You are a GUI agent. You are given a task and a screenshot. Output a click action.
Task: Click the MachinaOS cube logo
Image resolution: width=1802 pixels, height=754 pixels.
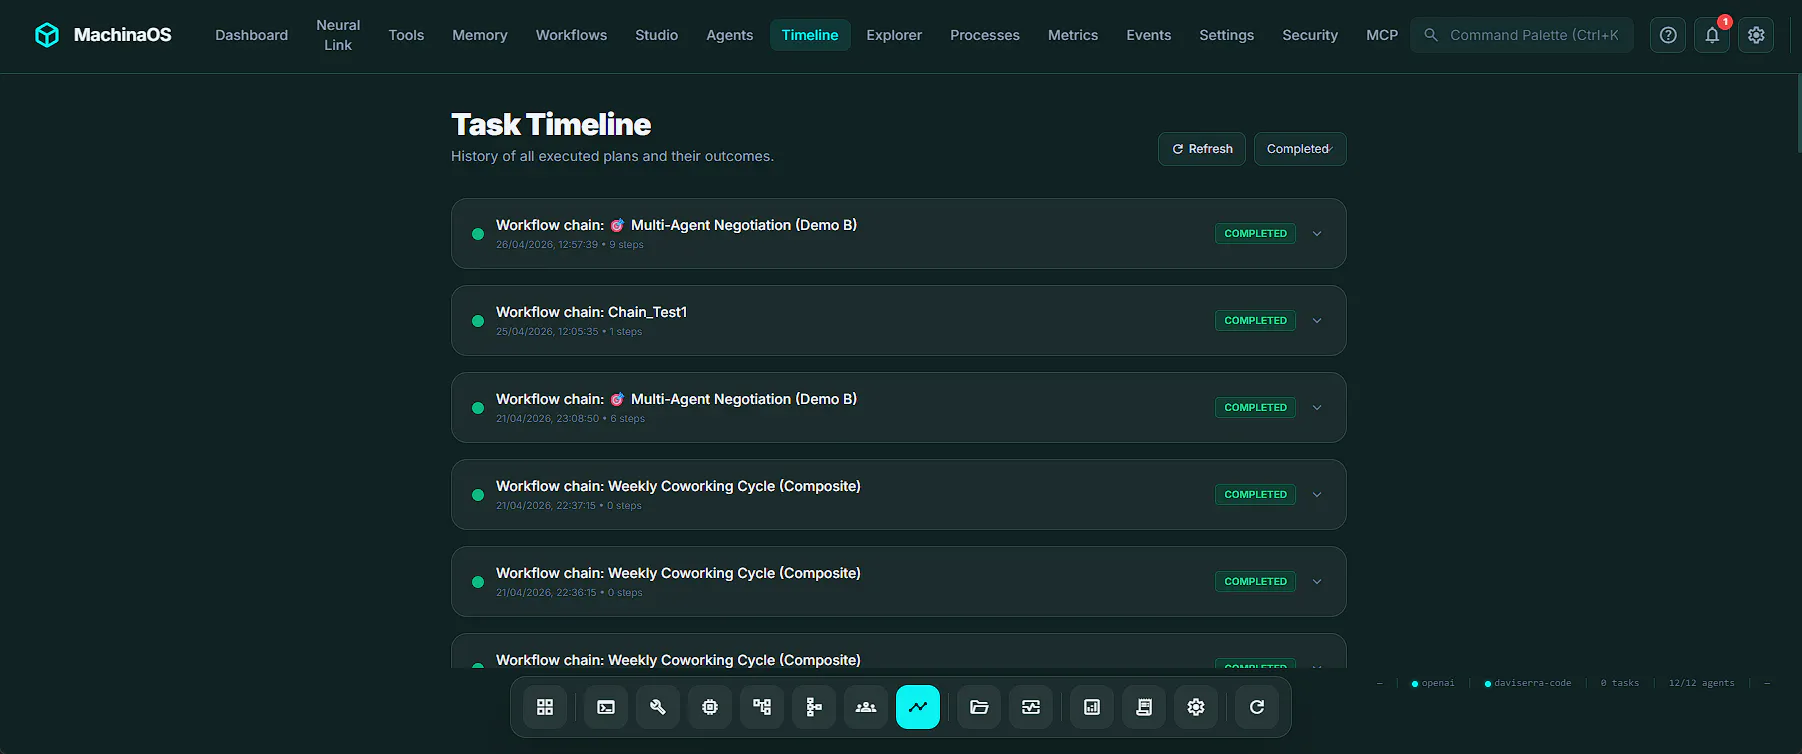point(47,35)
